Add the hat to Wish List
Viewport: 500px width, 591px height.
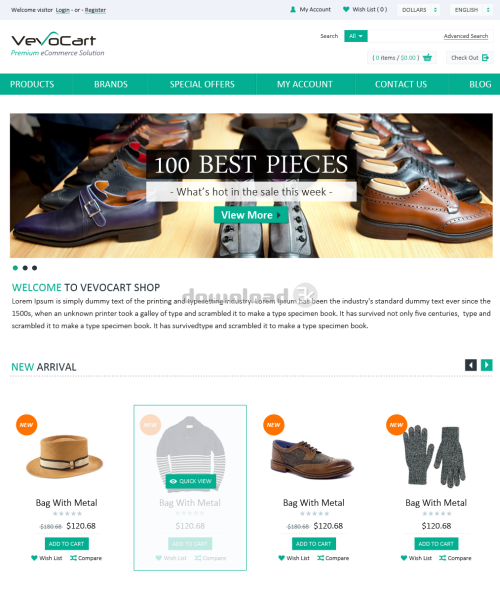click(47, 558)
